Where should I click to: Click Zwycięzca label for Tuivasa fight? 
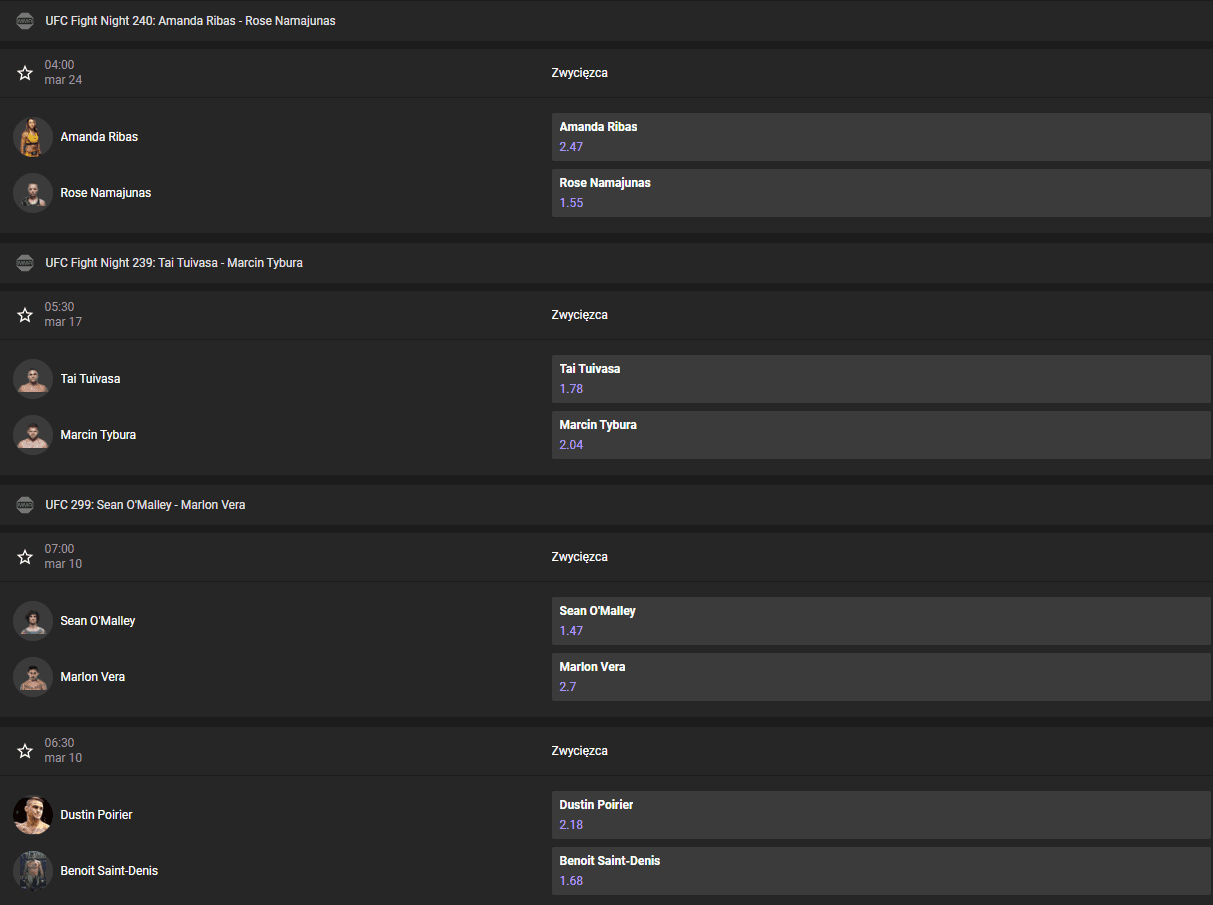[580, 315]
